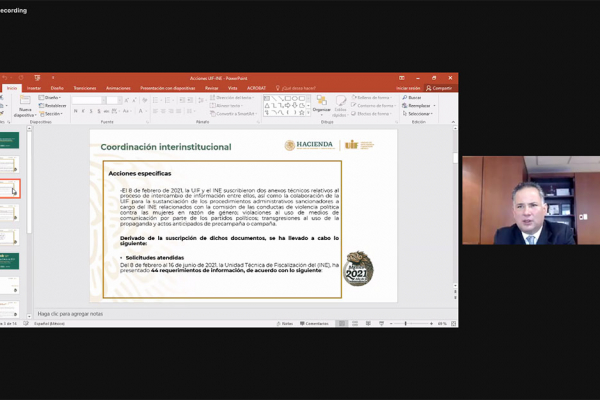
Task: Open Efectos de forma dropdown
Action: pyautogui.click(x=372, y=114)
